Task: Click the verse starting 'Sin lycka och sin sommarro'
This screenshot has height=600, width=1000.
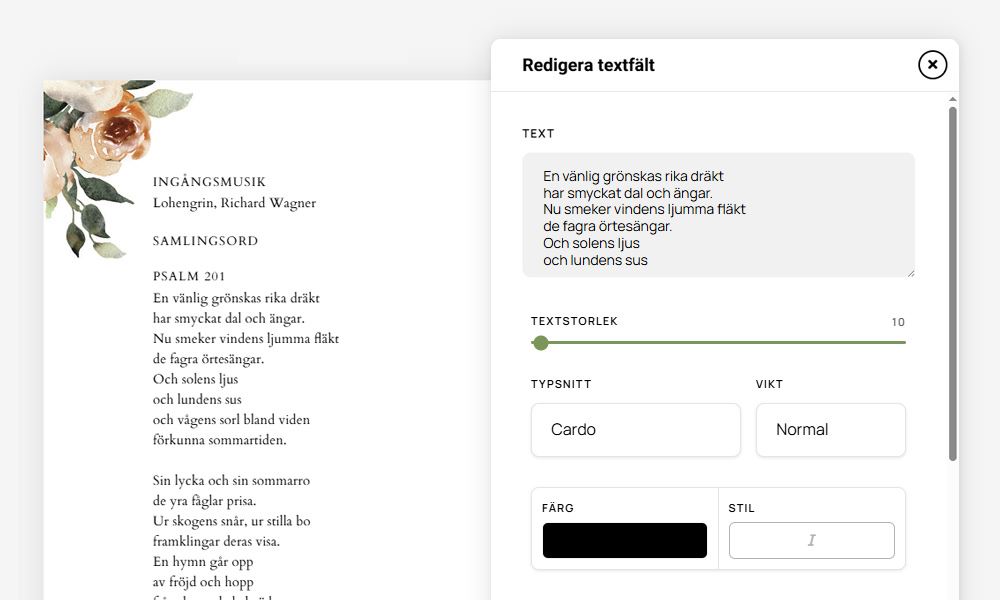Action: pyautogui.click(x=231, y=481)
